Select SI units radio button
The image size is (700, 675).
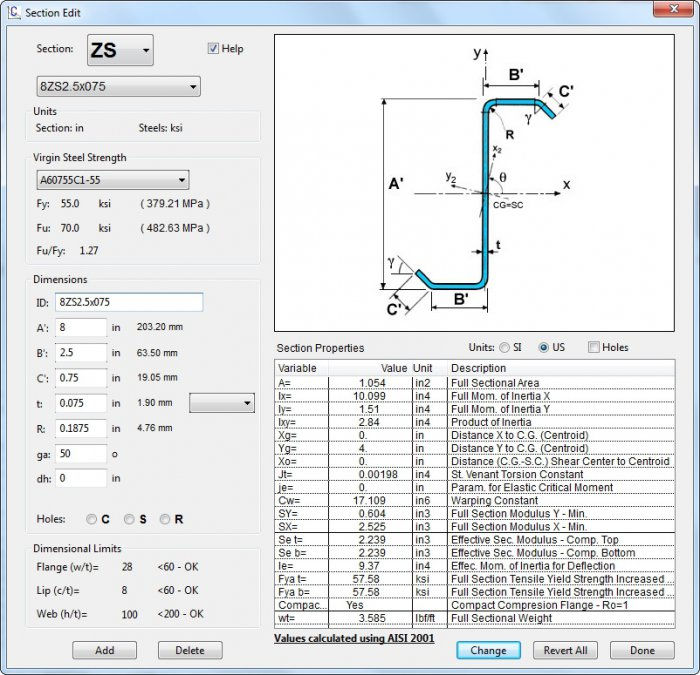point(504,347)
